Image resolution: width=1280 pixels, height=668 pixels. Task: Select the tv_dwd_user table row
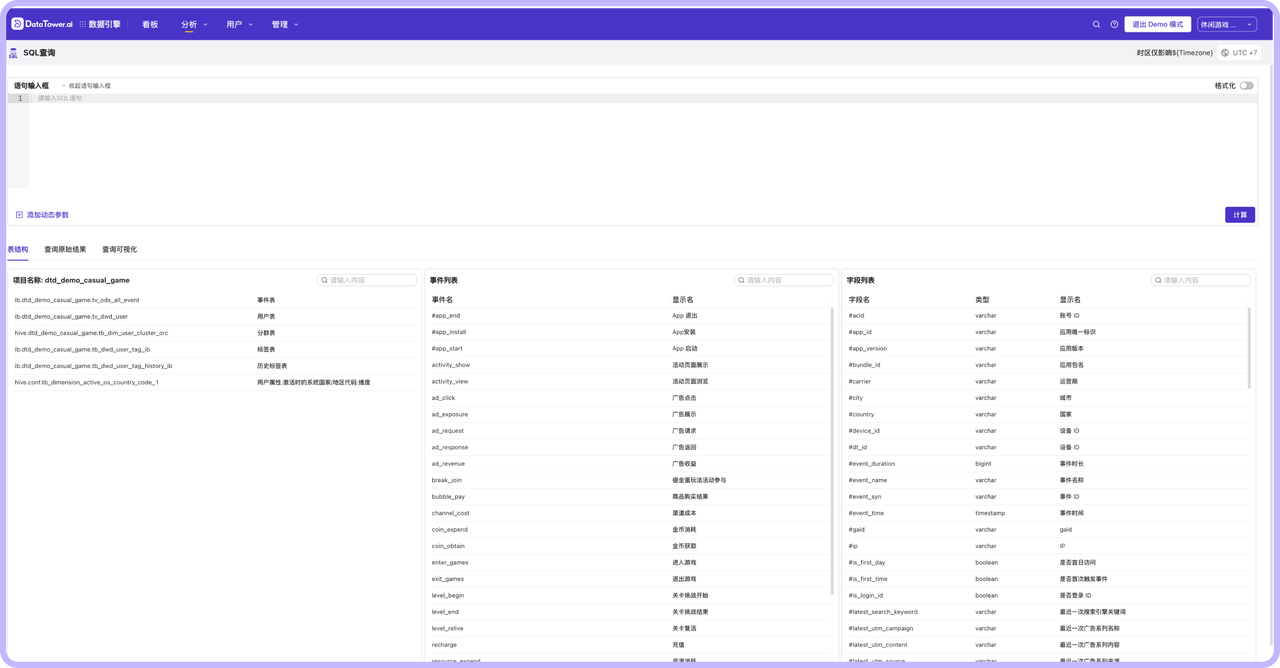click(x=71, y=316)
